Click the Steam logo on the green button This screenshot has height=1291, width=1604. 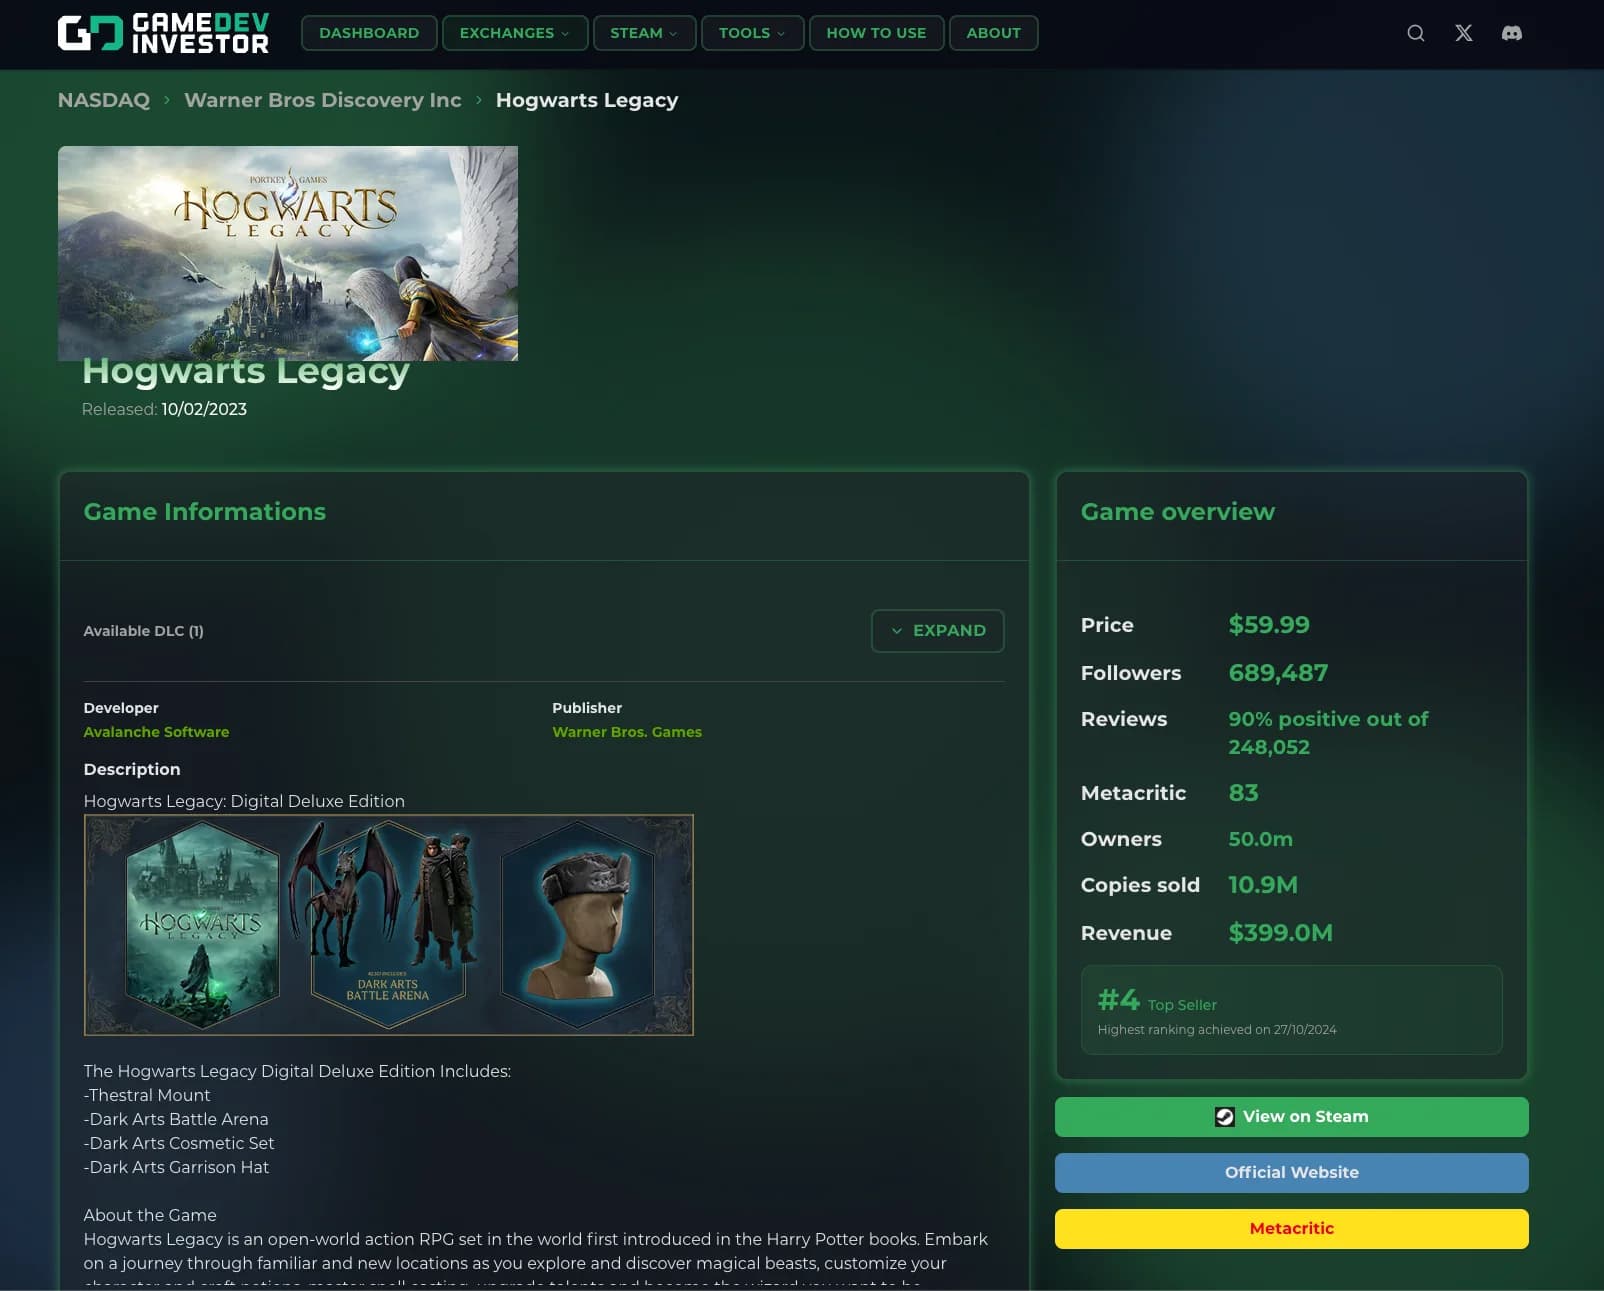(1224, 1117)
